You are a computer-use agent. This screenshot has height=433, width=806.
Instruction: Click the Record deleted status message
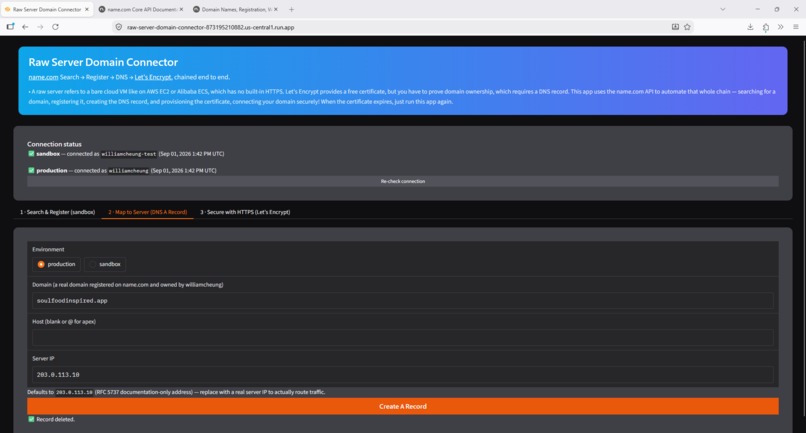pyautogui.click(x=56, y=420)
